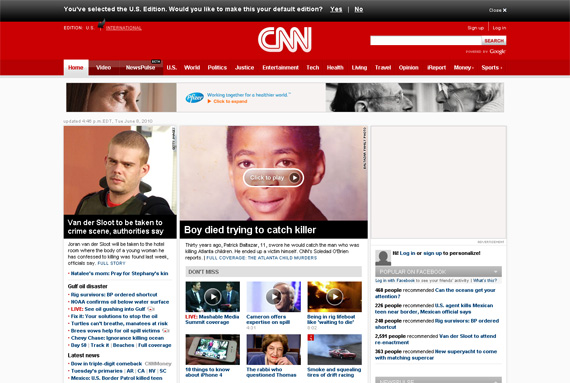The width and height of the screenshot is (570, 383).
Task: Play the Cameron offers expertise on spill video
Action: [x=273, y=297]
